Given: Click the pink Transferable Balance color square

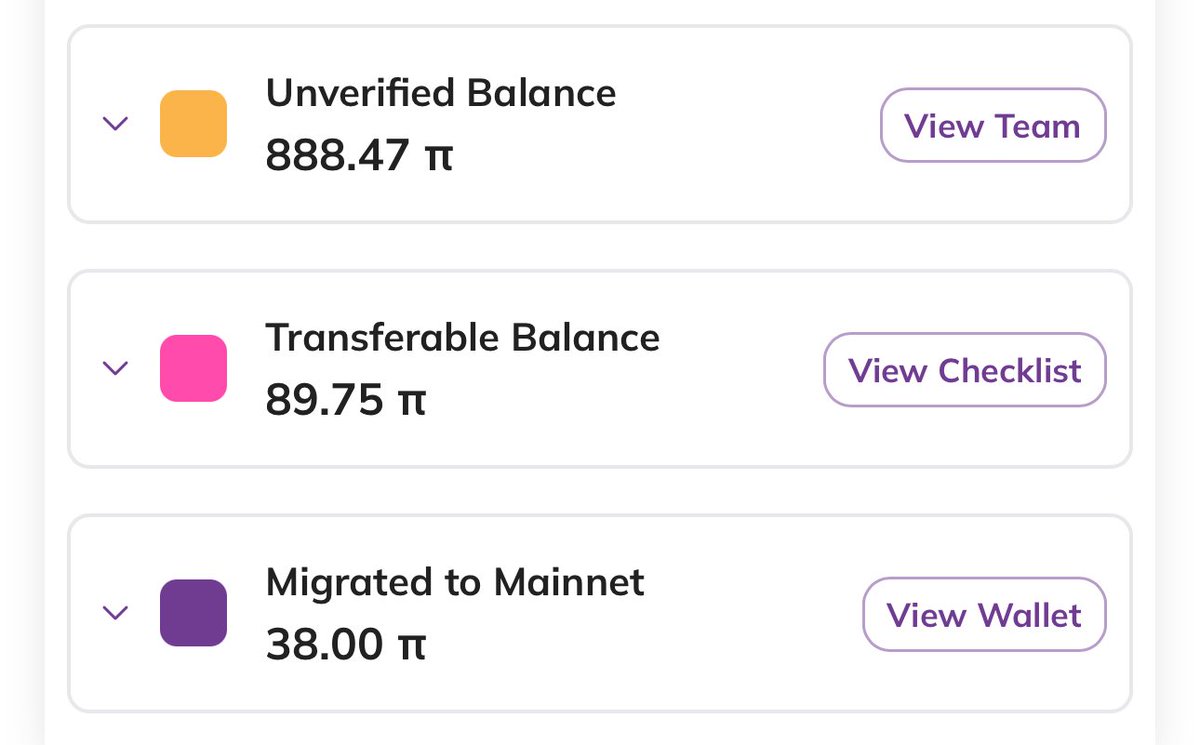Looking at the screenshot, I should click(x=194, y=368).
